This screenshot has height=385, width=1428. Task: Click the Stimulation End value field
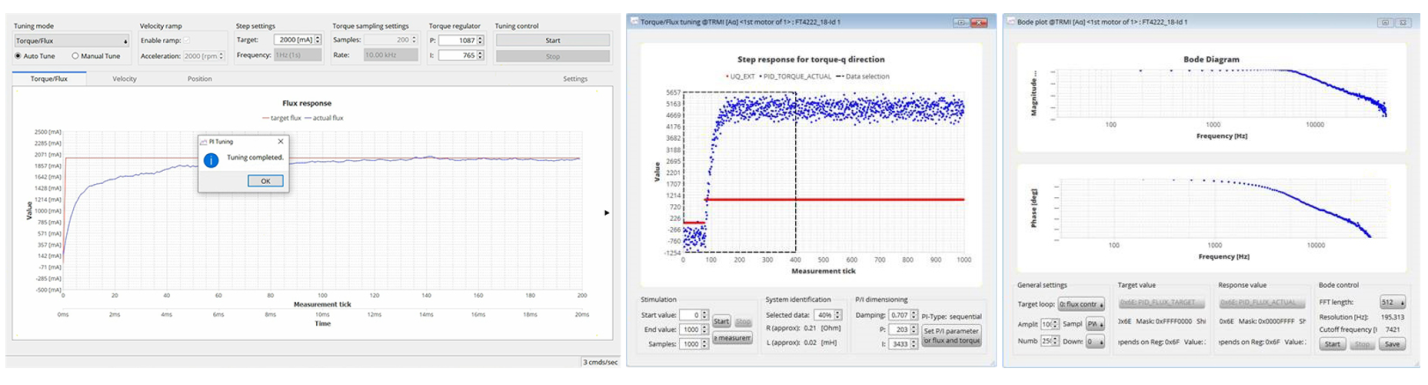point(694,329)
